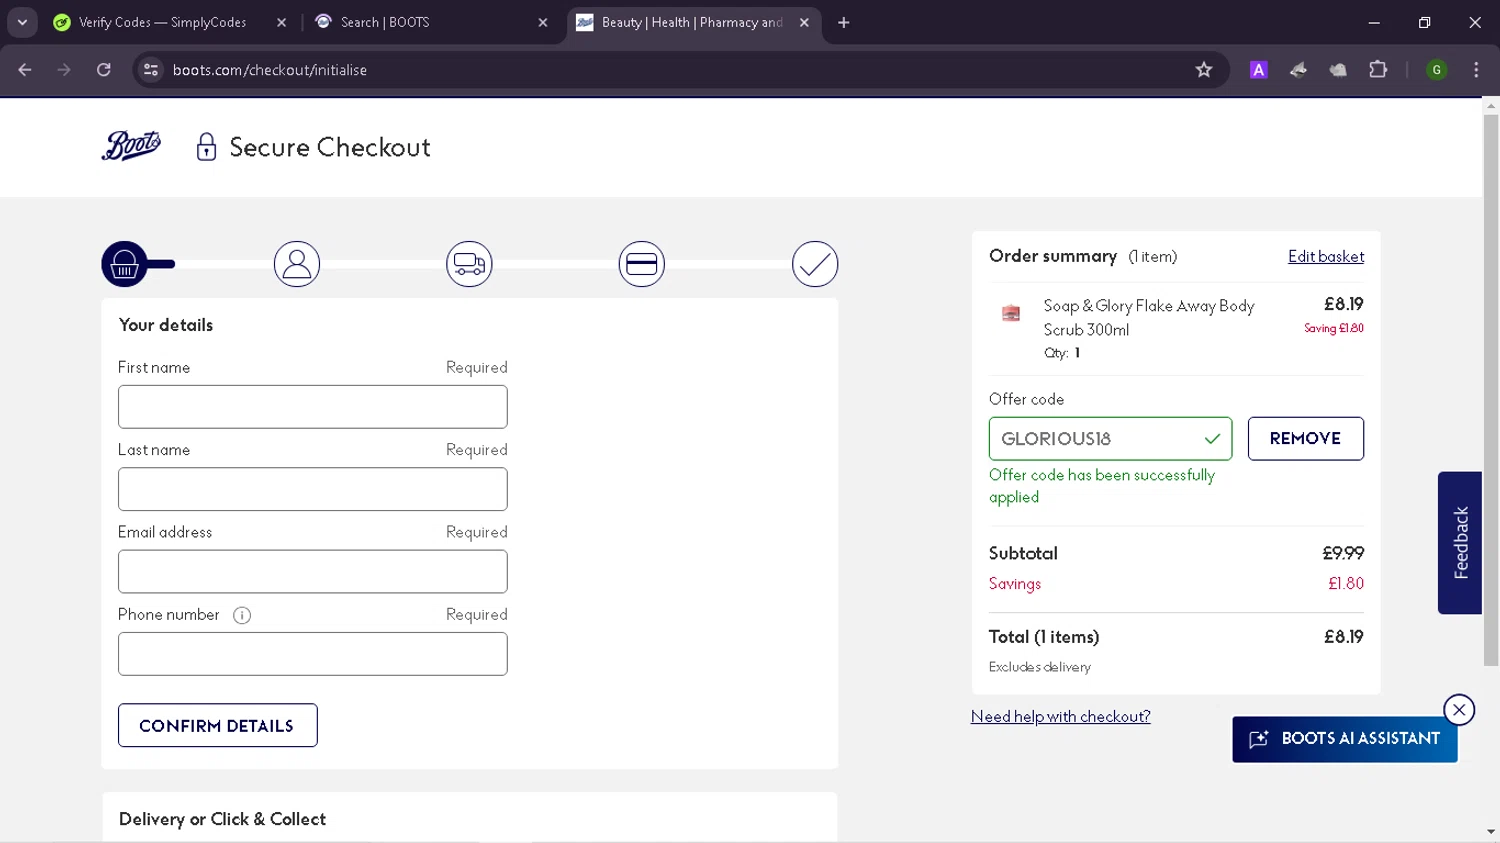
Task: Open the bird-shaped extension icon
Action: (x=1298, y=70)
